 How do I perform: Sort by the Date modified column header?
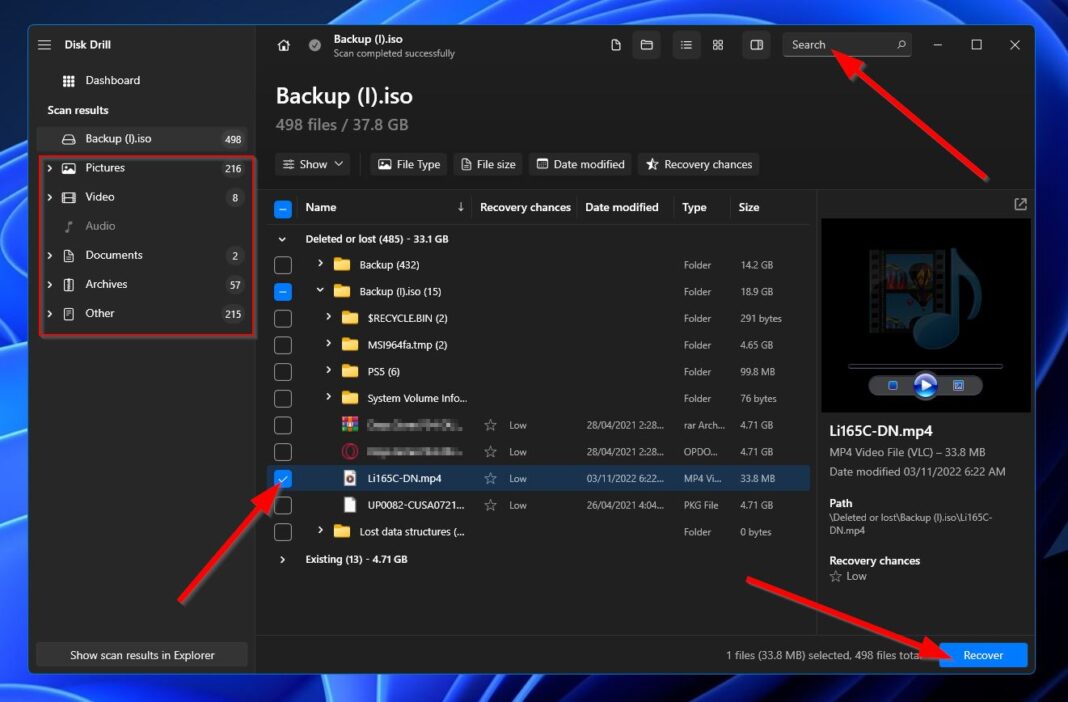point(621,207)
